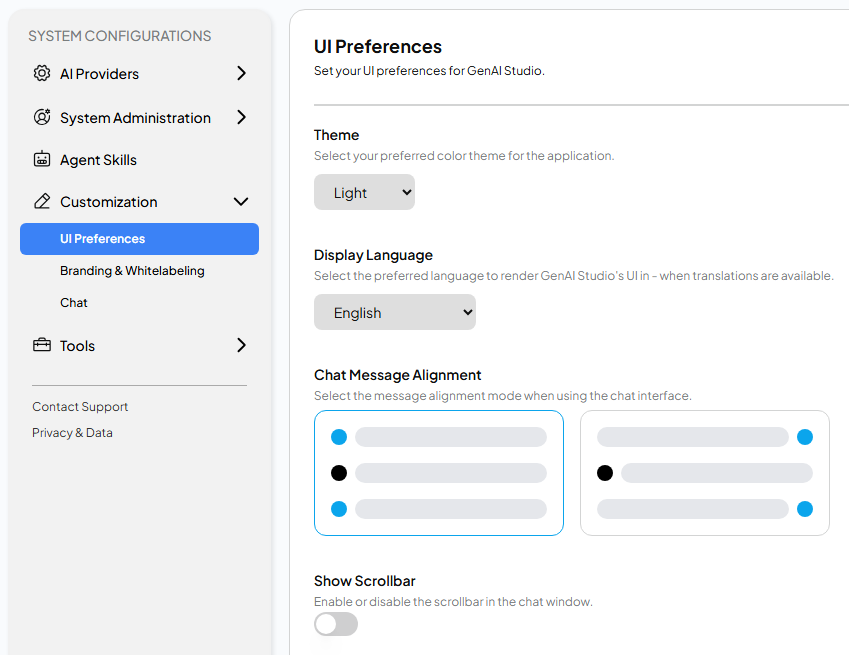Open the Contact Support link
Image resolution: width=849 pixels, height=655 pixels.
coord(80,407)
